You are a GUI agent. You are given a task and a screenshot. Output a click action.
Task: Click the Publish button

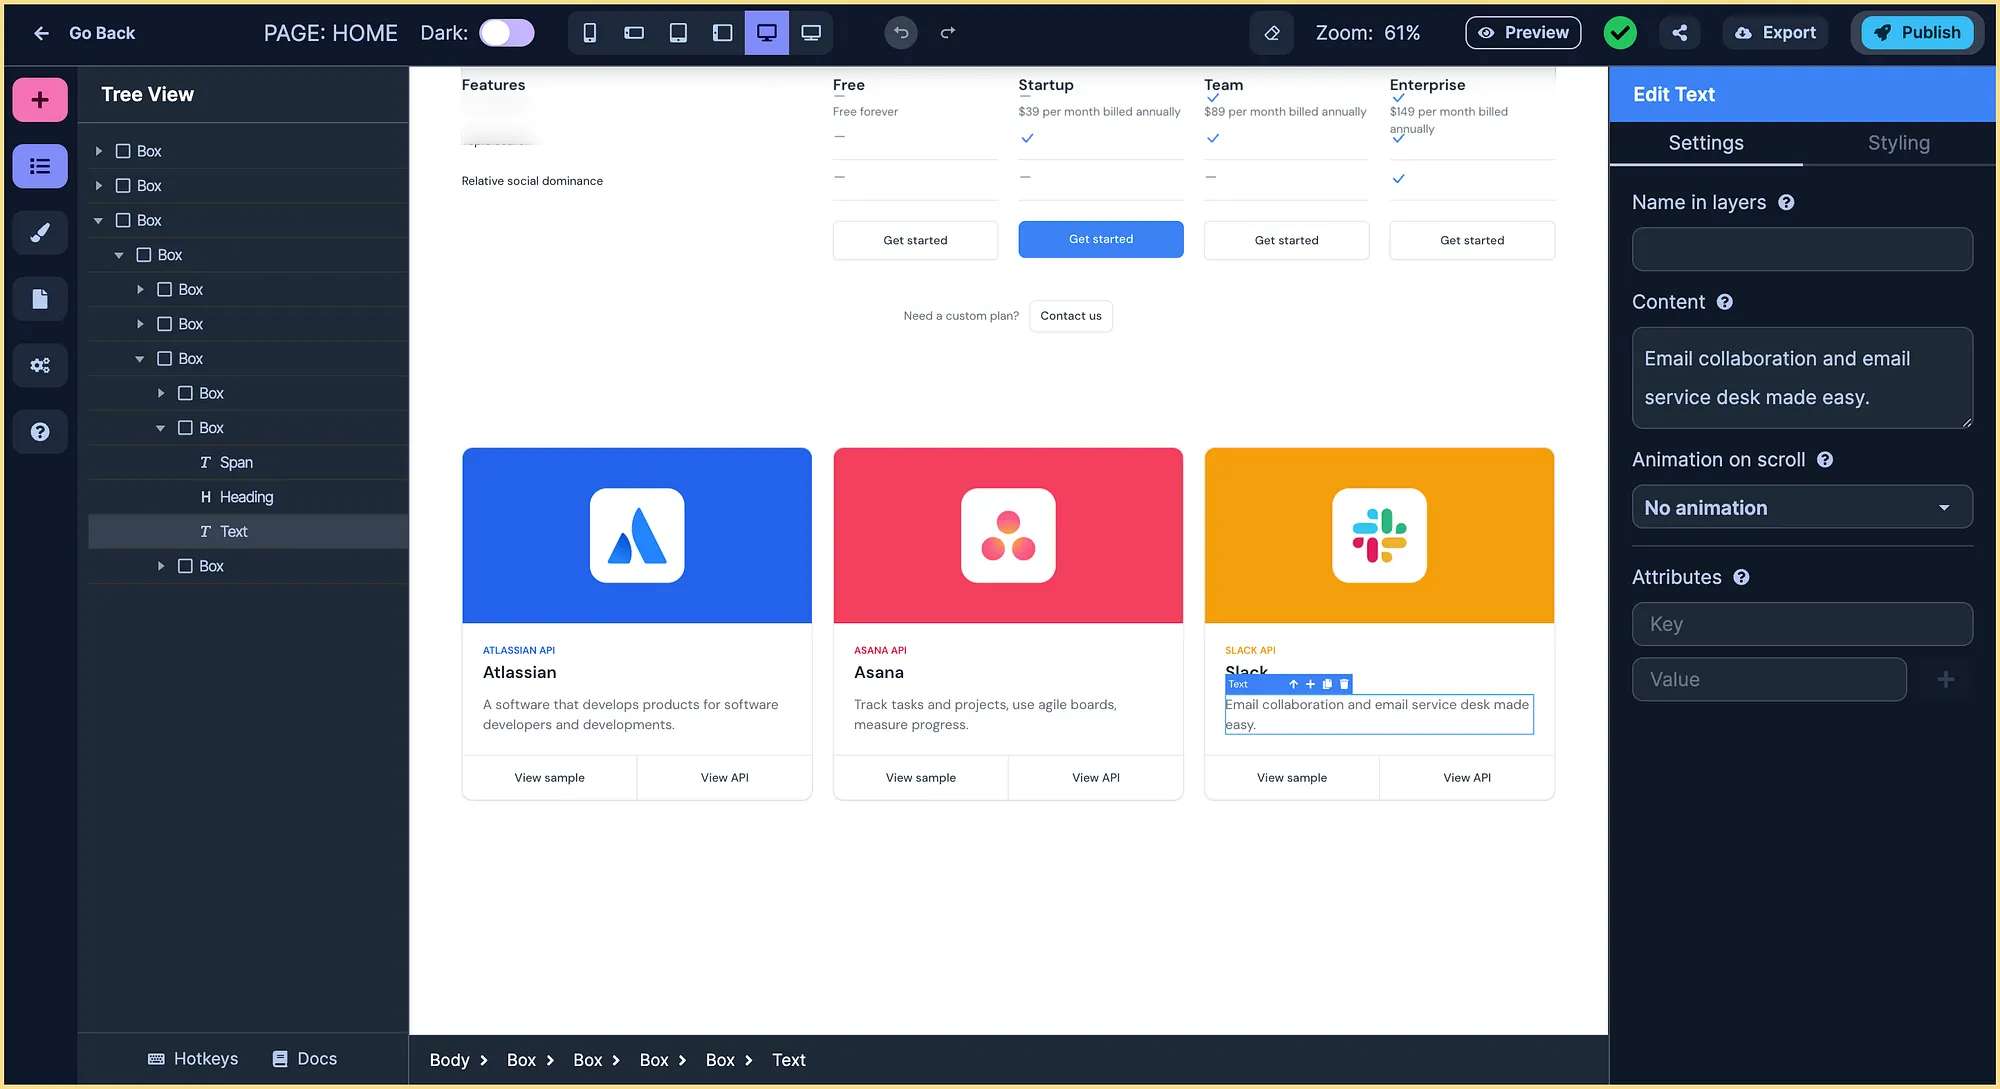[1917, 33]
